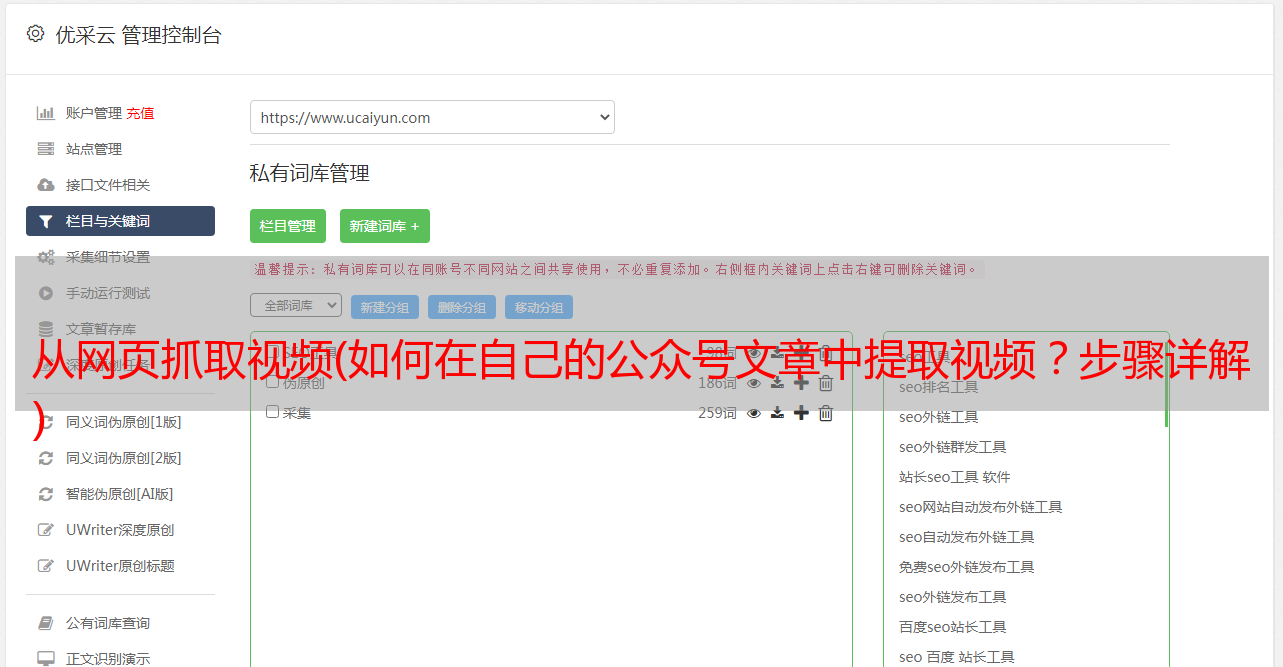Click plus icon in 伪原创 row
The height and width of the screenshot is (667, 1283).
(801, 383)
